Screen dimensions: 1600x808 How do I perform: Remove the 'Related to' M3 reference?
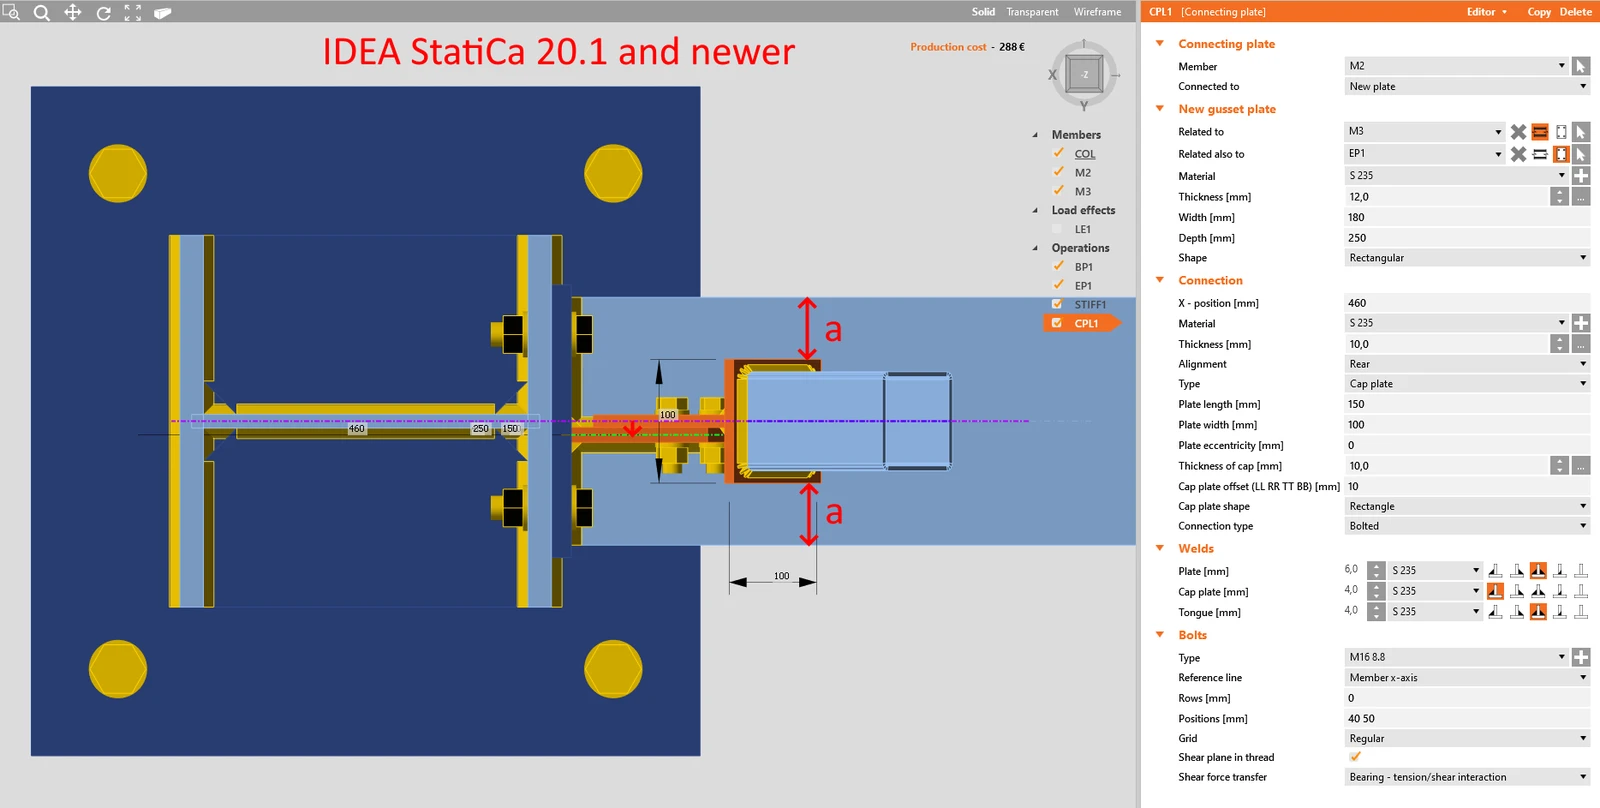(1518, 132)
